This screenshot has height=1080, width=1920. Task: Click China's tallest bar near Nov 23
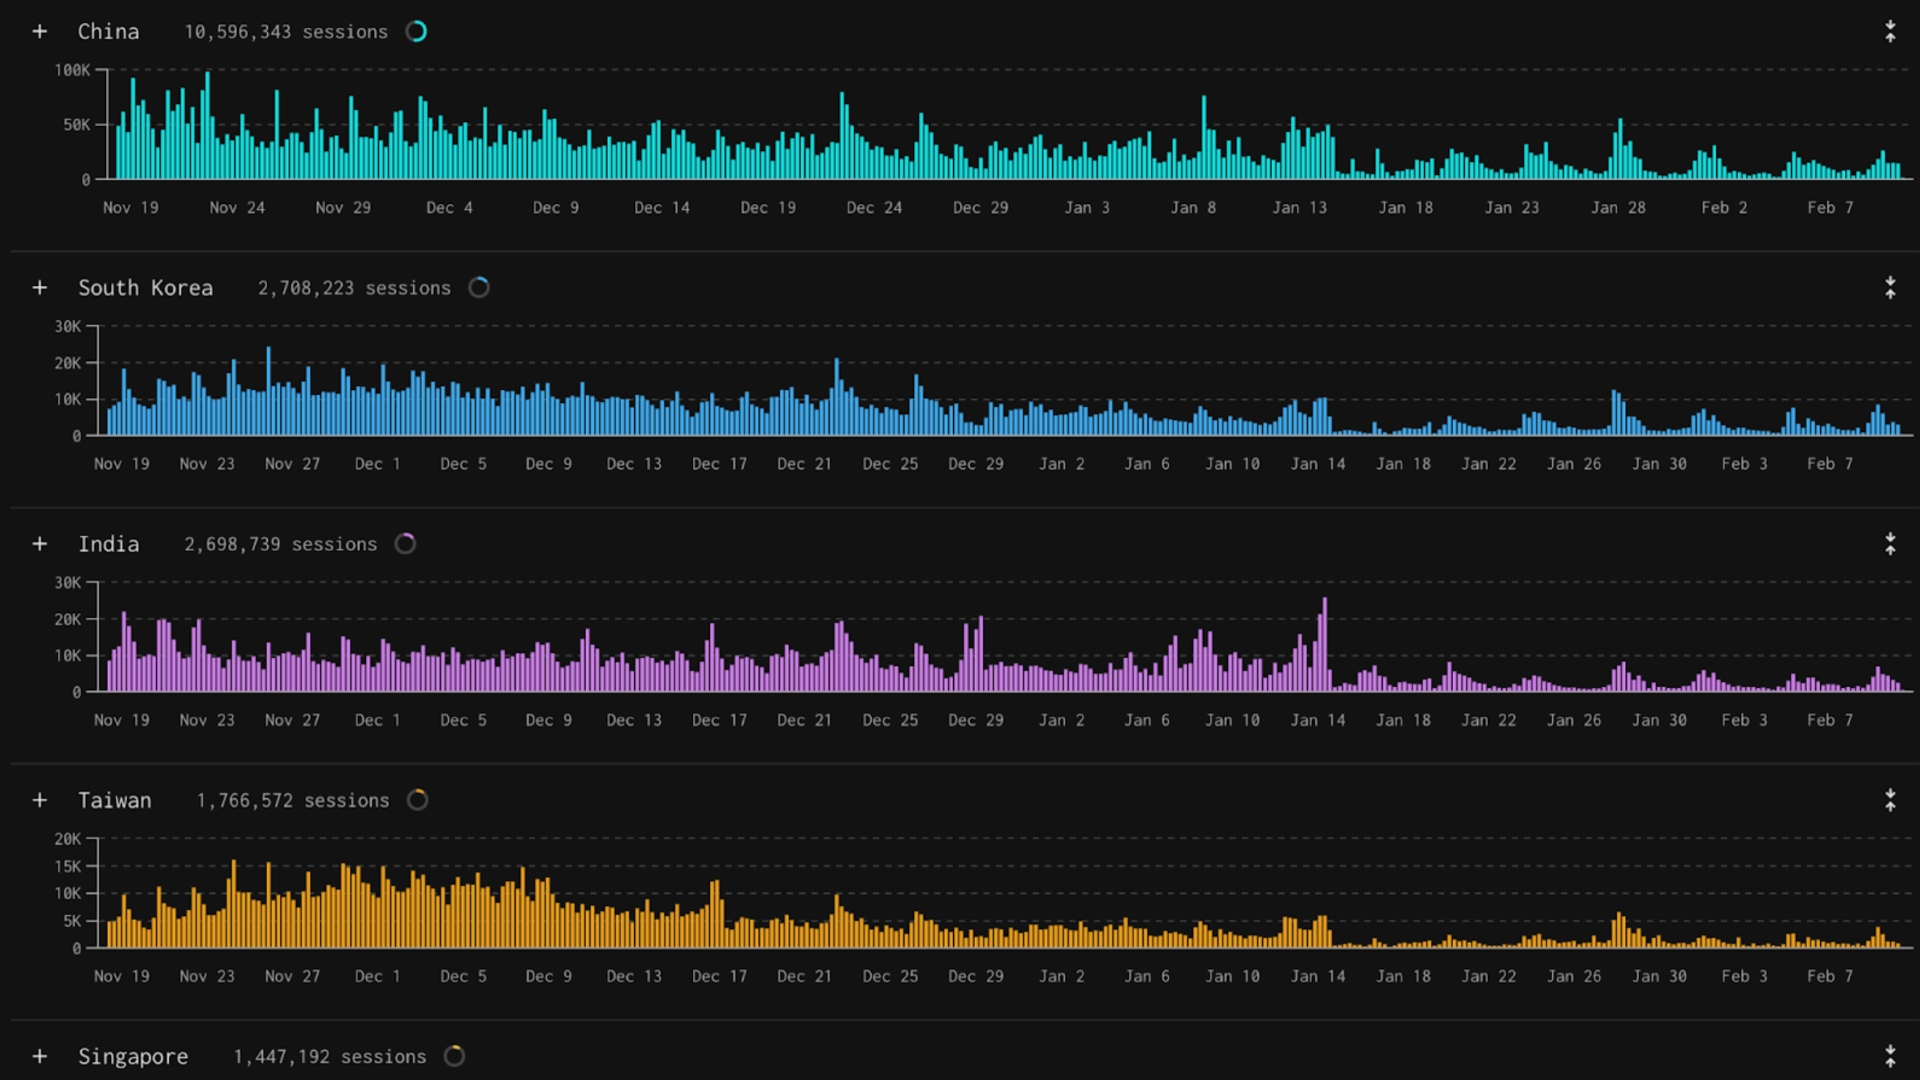tap(208, 126)
